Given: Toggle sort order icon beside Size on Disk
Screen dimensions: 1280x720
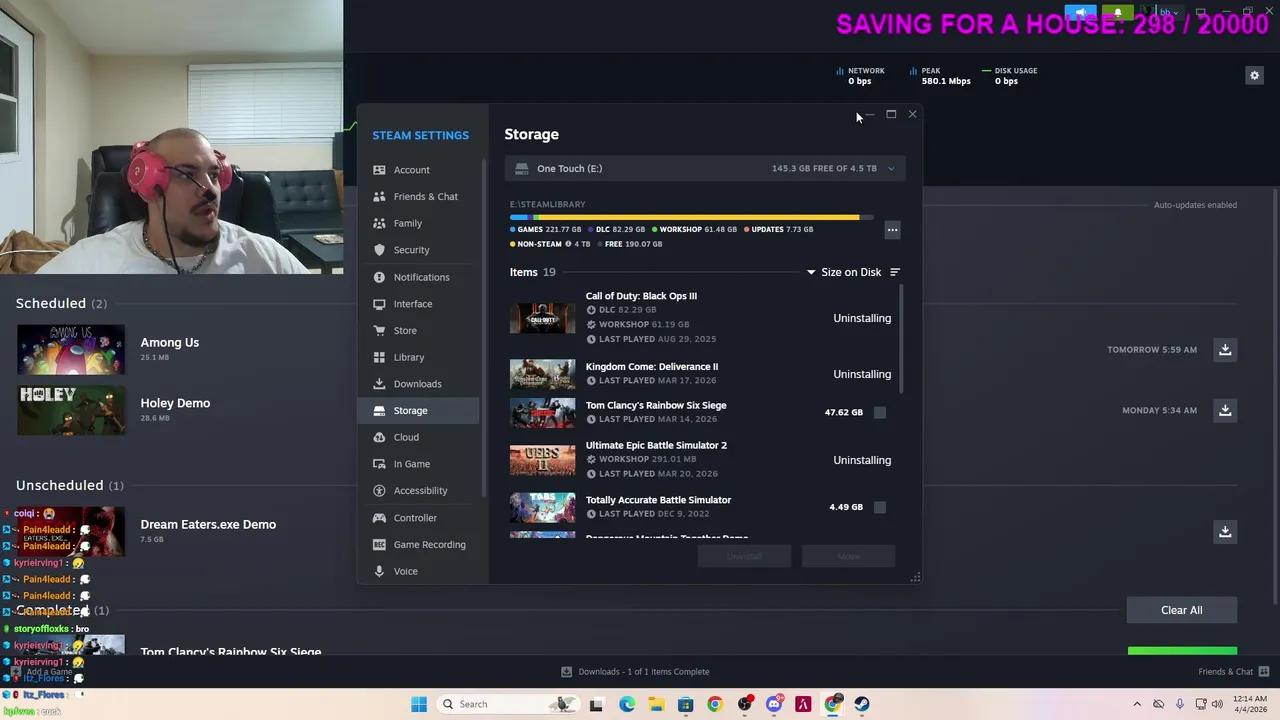Looking at the screenshot, I should pyautogui.click(x=895, y=272).
